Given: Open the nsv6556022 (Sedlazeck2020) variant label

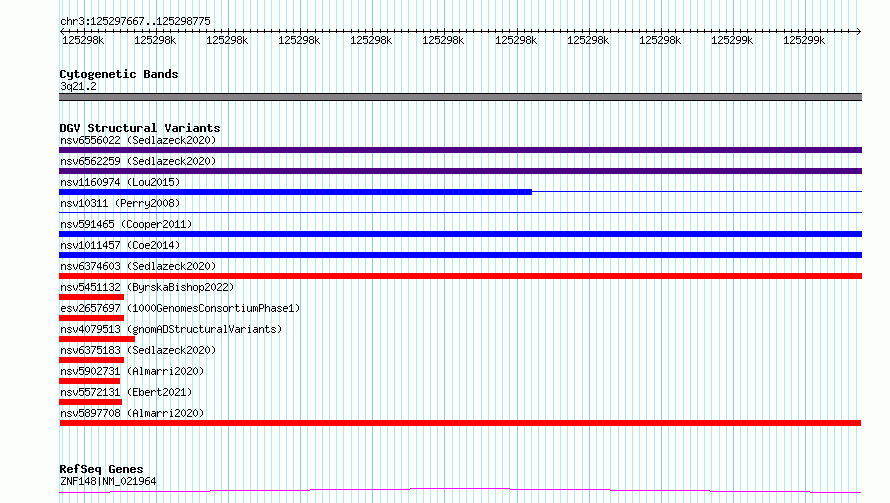Looking at the screenshot, I should click(x=138, y=140).
